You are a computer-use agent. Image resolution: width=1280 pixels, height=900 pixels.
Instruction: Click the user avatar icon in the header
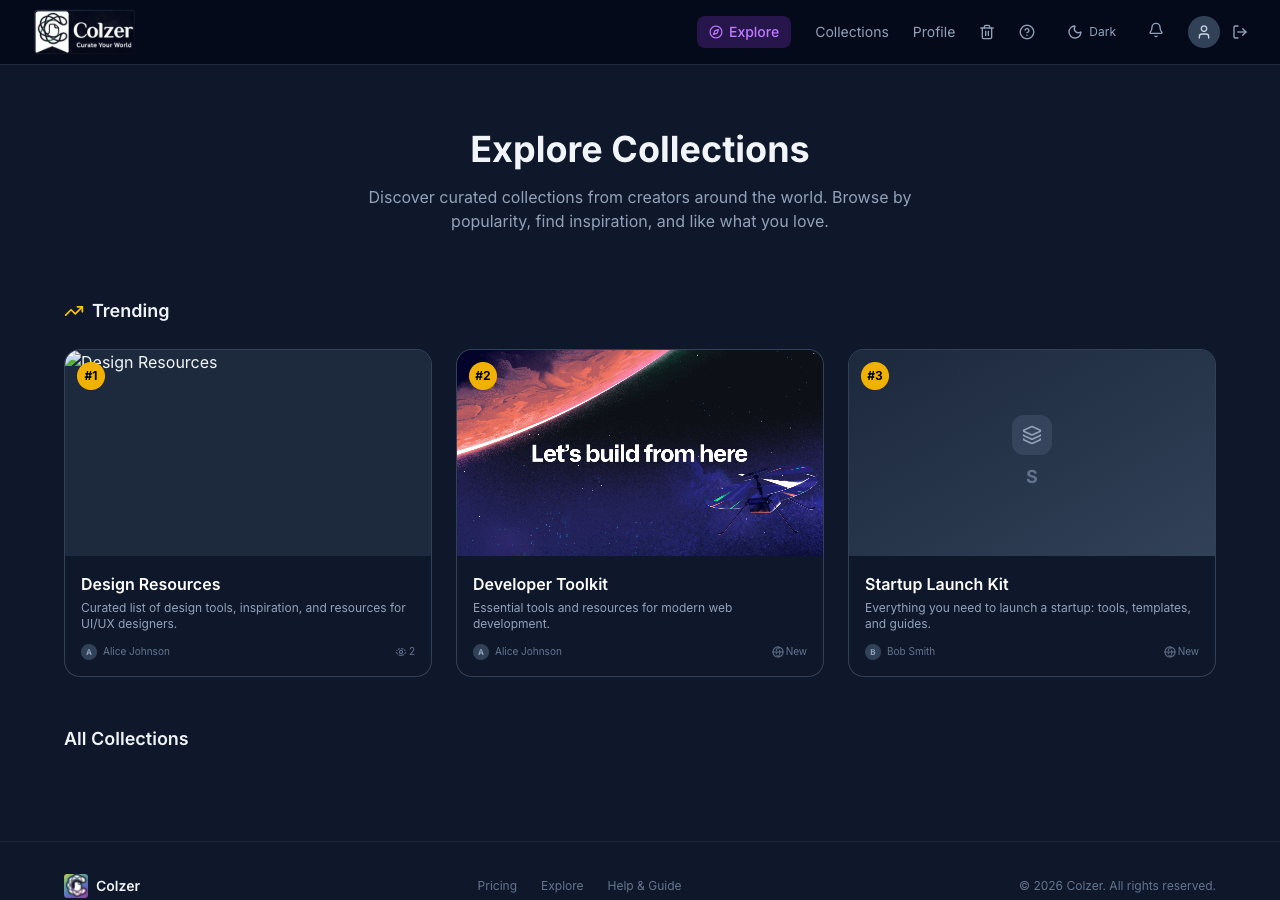(1204, 31)
